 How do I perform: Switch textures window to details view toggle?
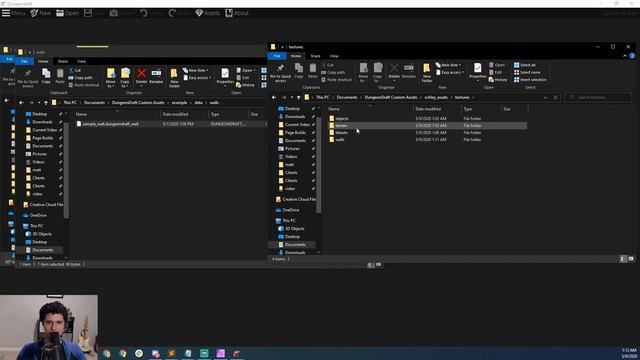[623, 259]
